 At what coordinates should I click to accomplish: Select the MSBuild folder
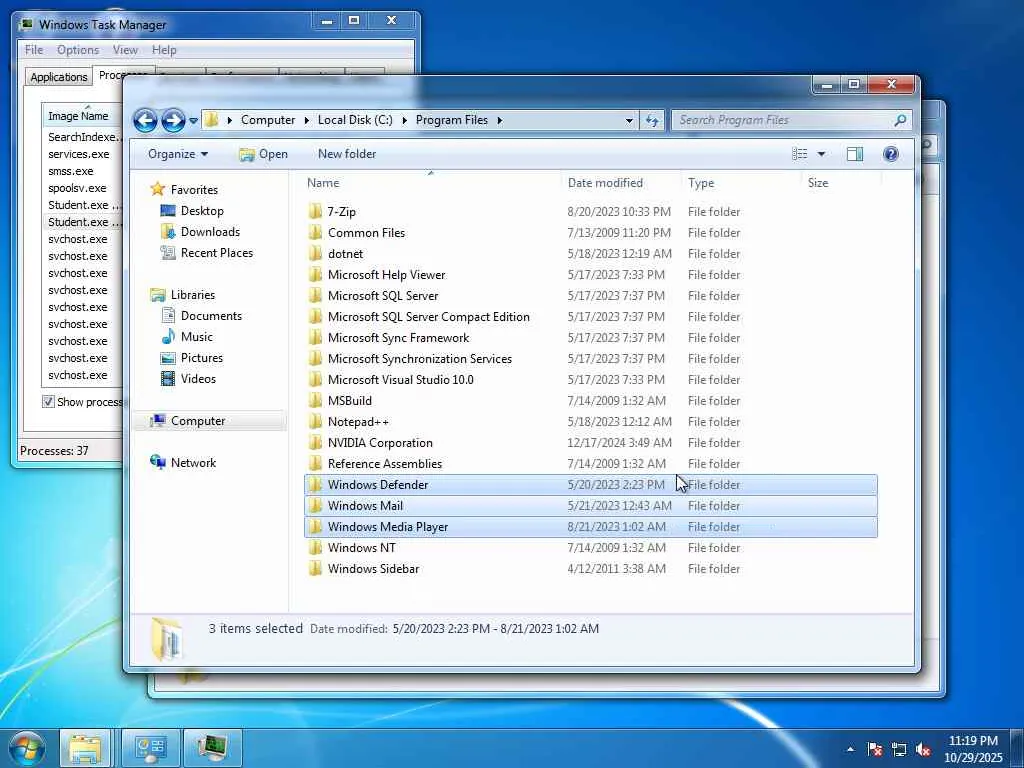[349, 400]
